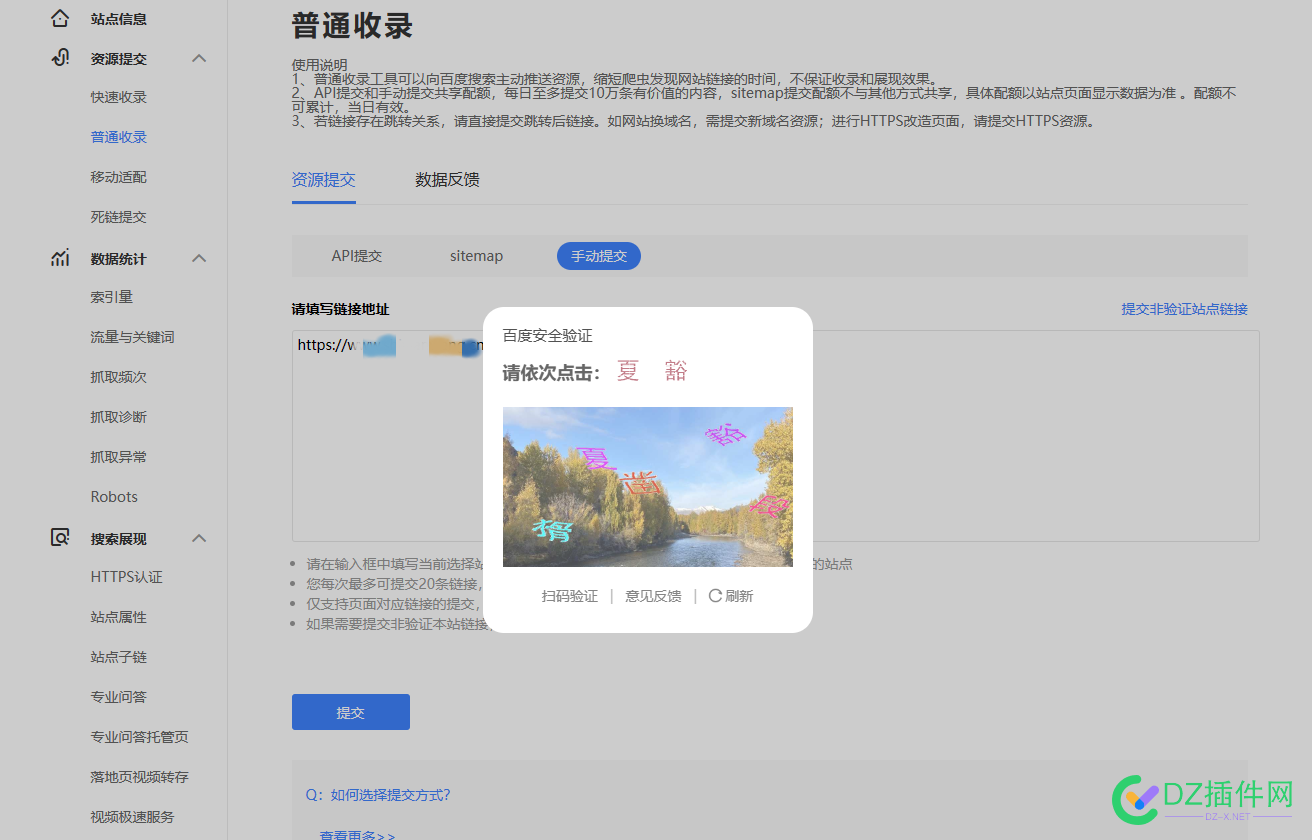Image resolution: width=1312 pixels, height=840 pixels.
Task: Switch to 数据反馈 tab
Action: (x=447, y=180)
